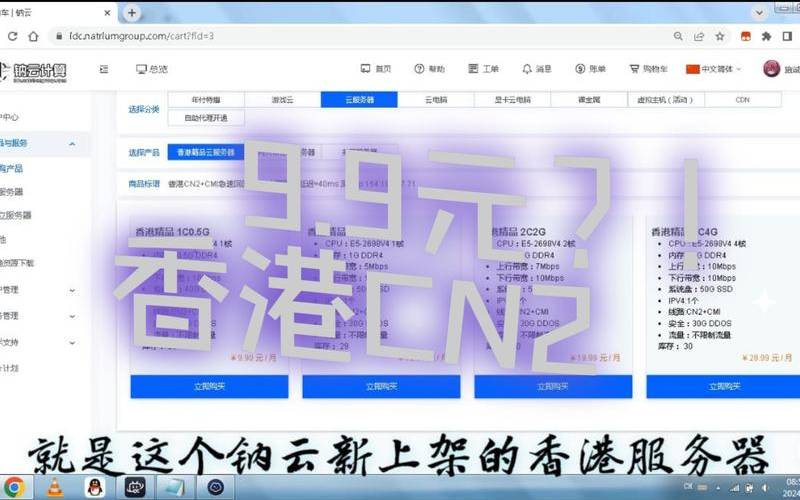
Task: Bookmark this page with the star icon
Action: pyautogui.click(x=720, y=36)
